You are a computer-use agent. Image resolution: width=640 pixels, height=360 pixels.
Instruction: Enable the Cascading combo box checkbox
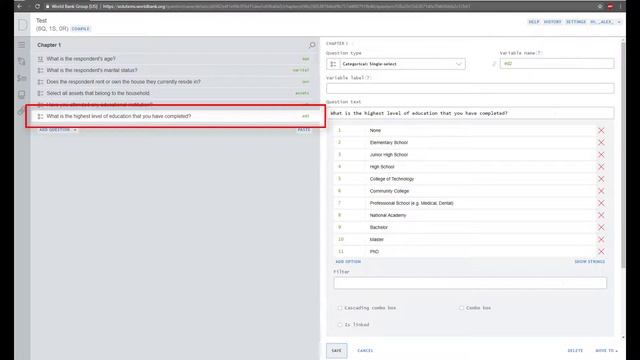pyautogui.click(x=340, y=308)
